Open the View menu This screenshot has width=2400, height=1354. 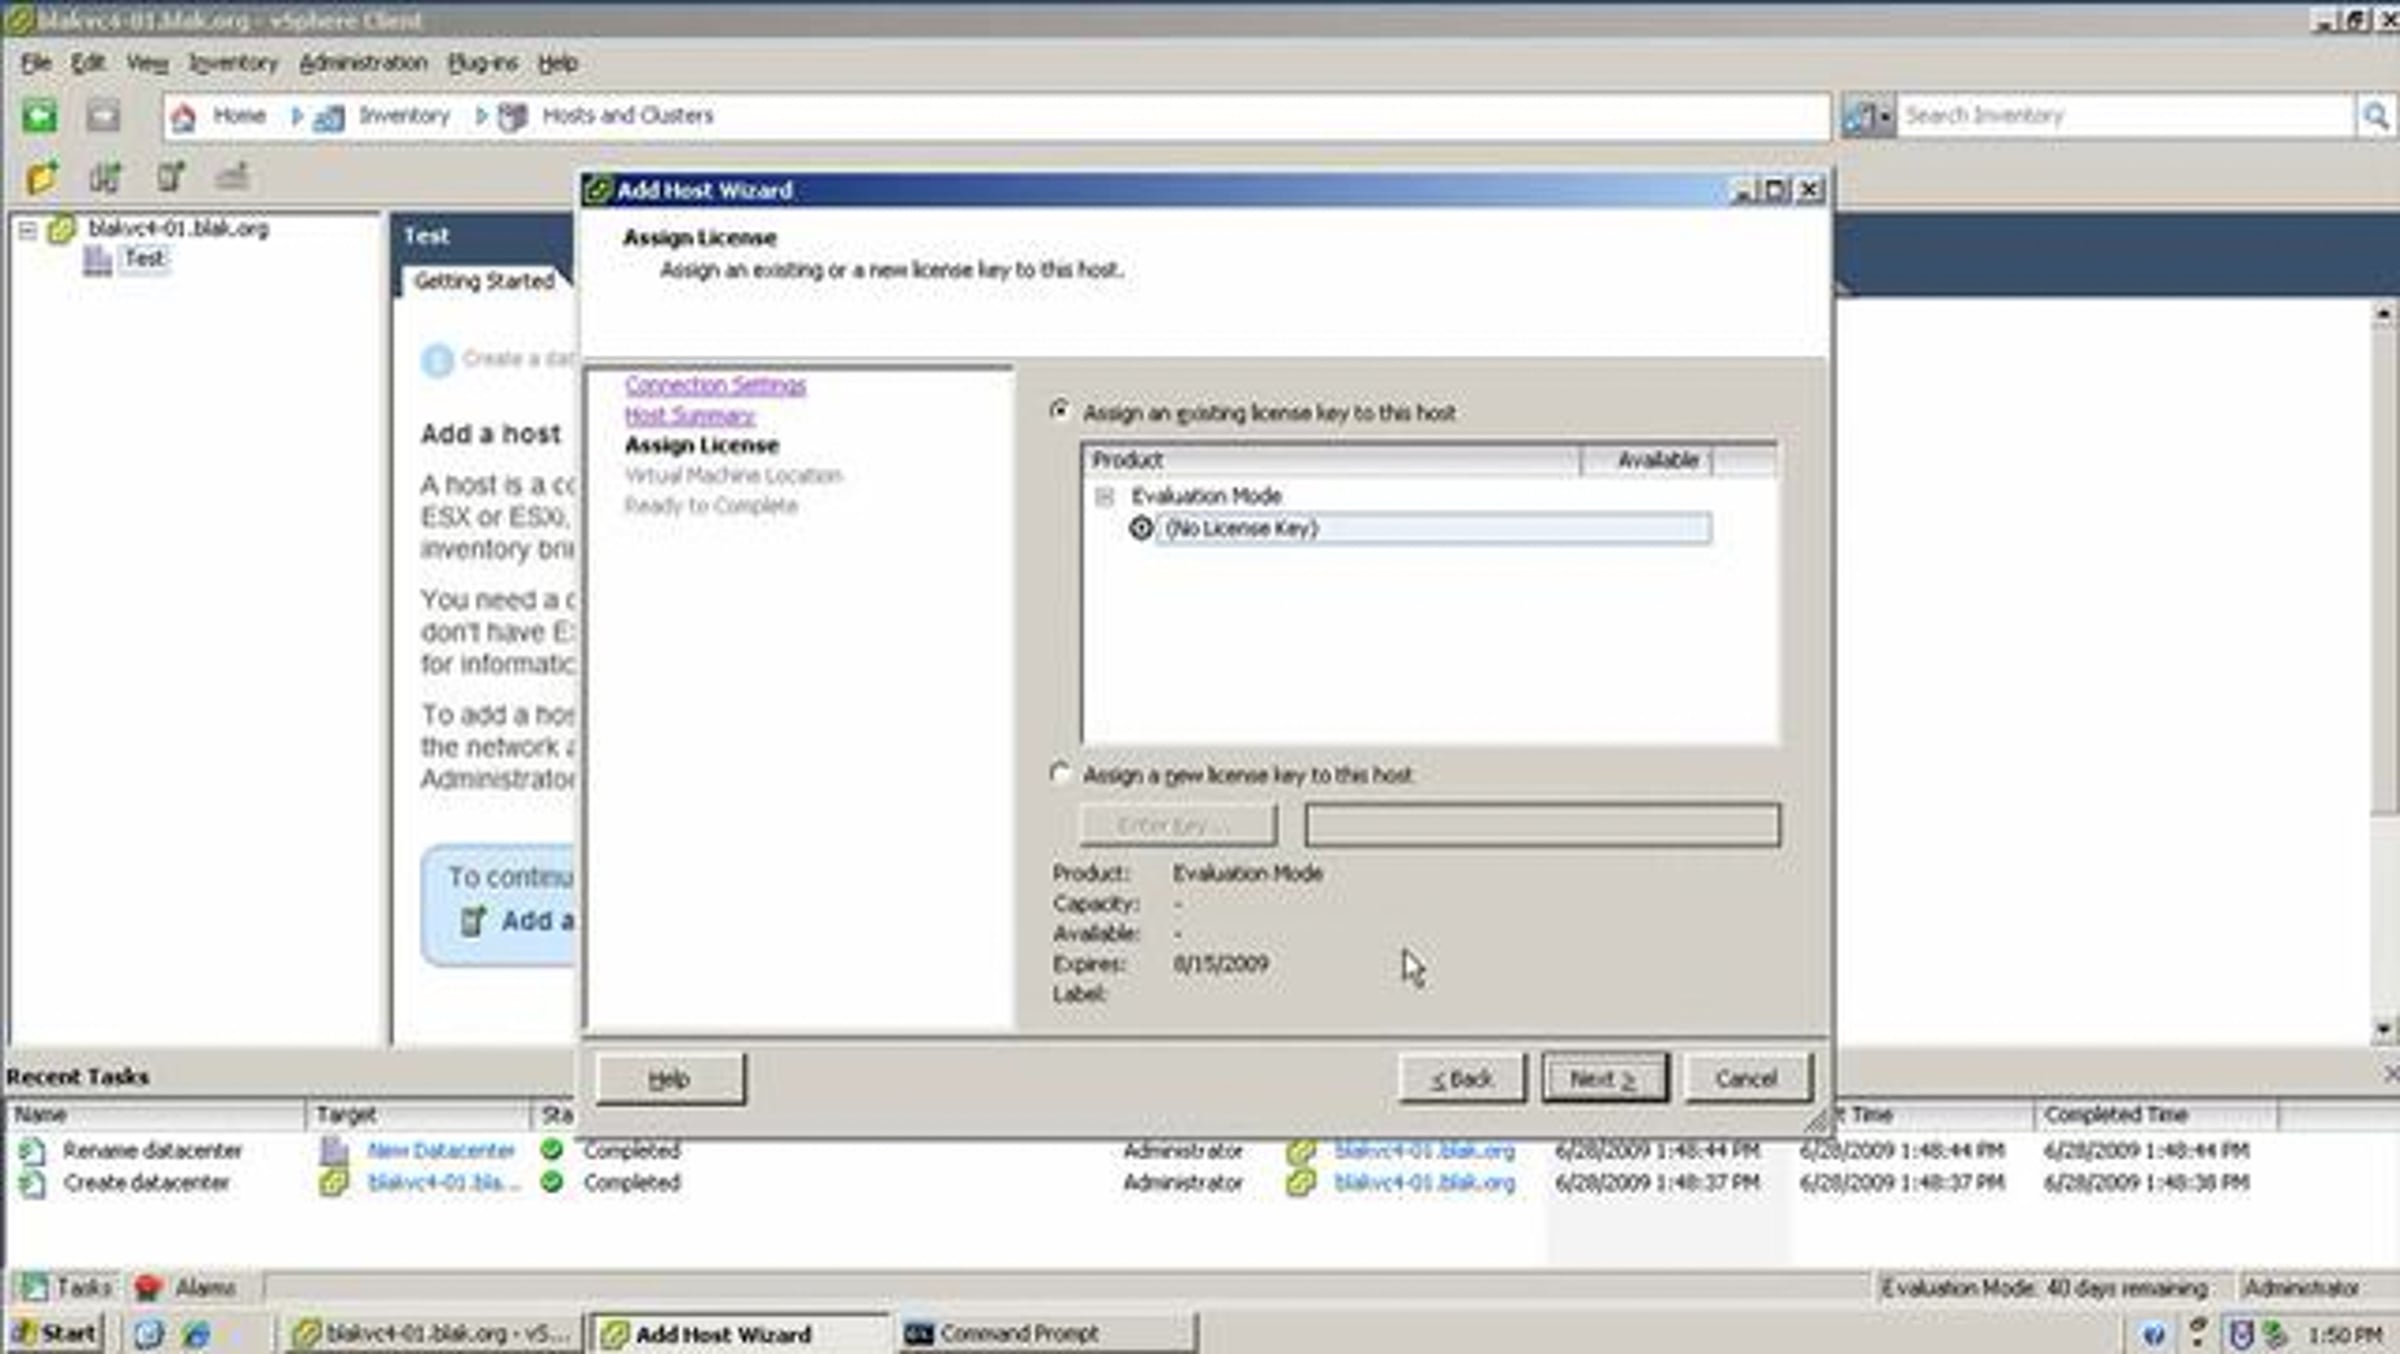tap(147, 63)
